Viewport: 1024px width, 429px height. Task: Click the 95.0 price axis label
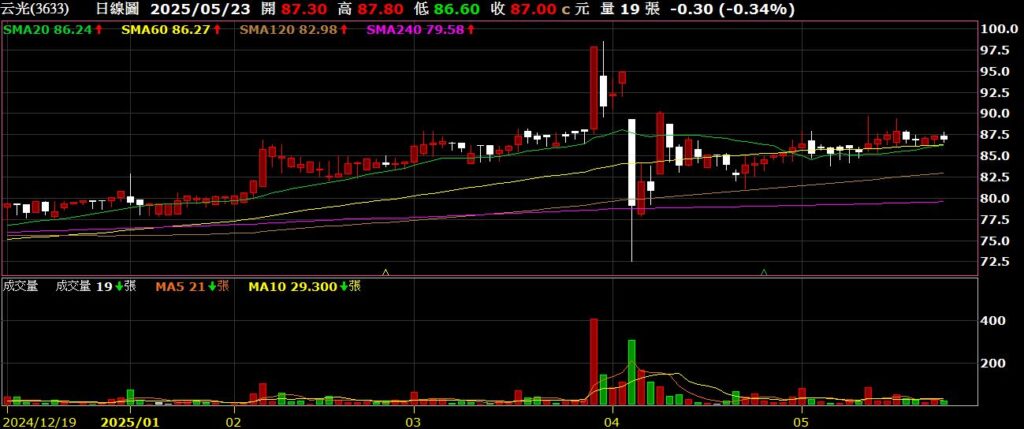point(995,71)
